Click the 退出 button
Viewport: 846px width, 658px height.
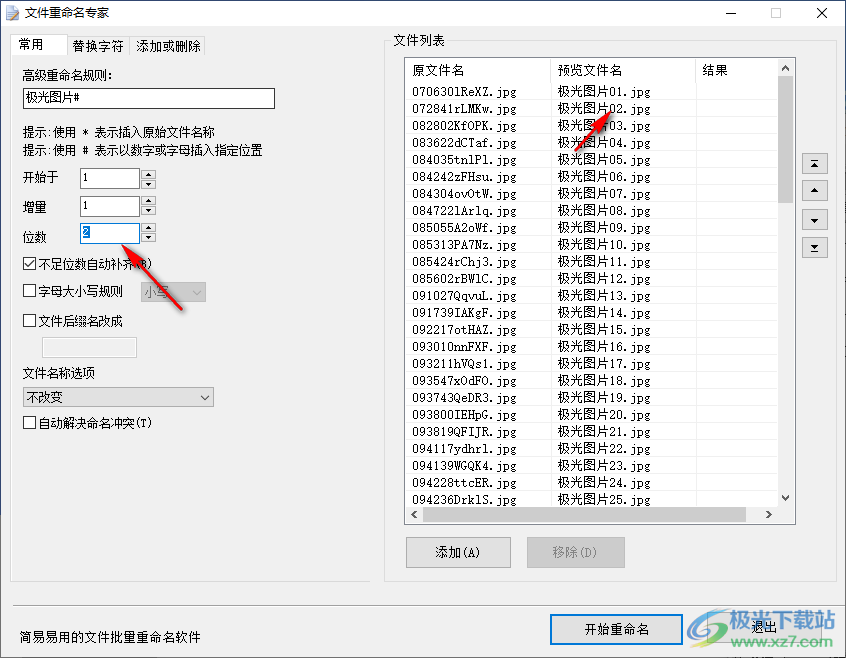[764, 627]
